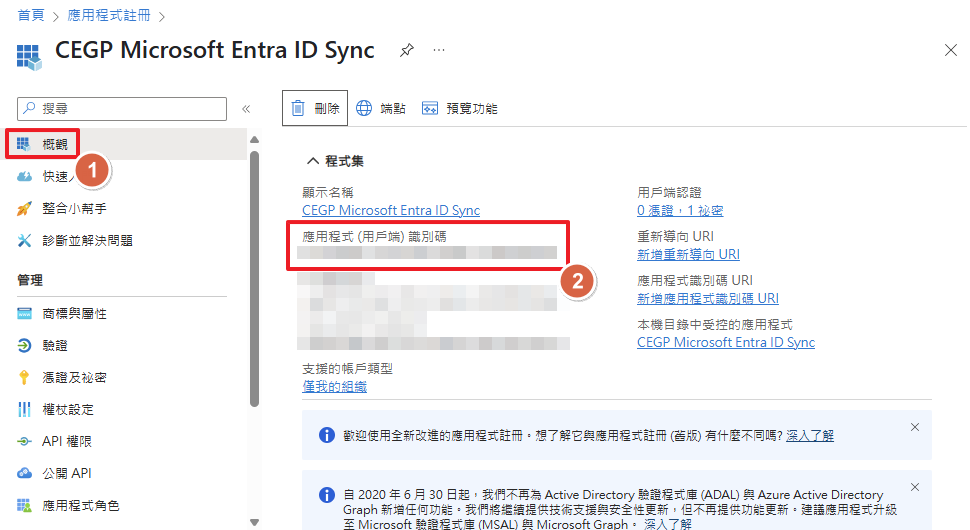Open 公開 API cloud item
Screen dimensions: 970x530
click(66, 473)
